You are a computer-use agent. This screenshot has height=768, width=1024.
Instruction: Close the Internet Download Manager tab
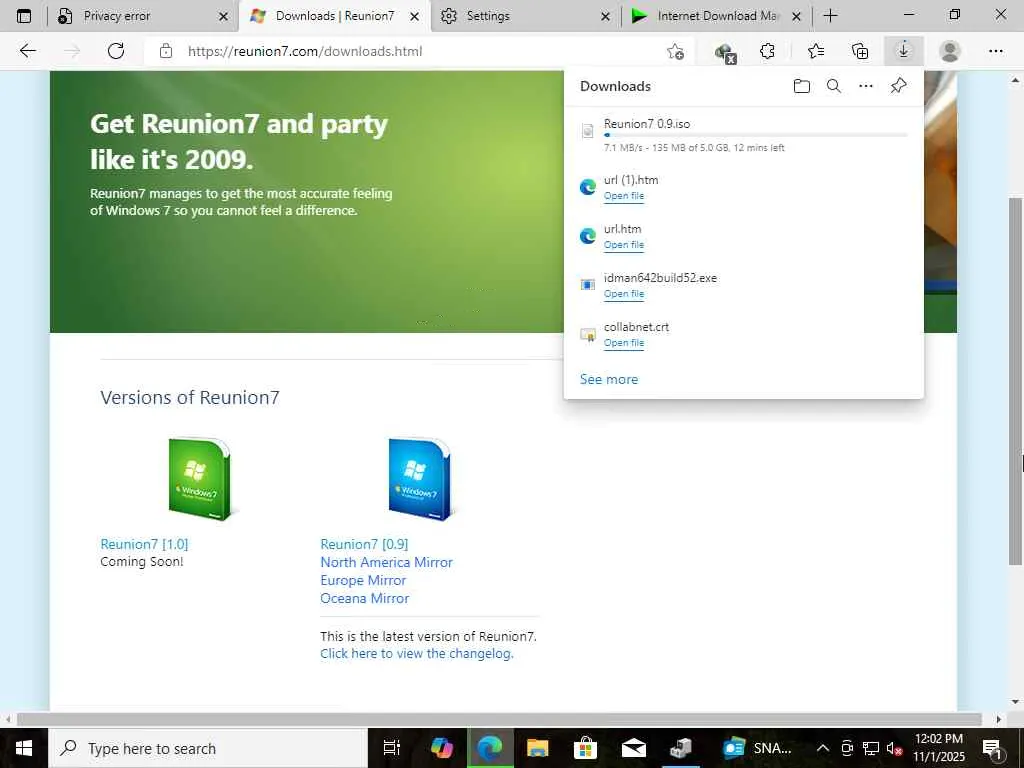(796, 16)
